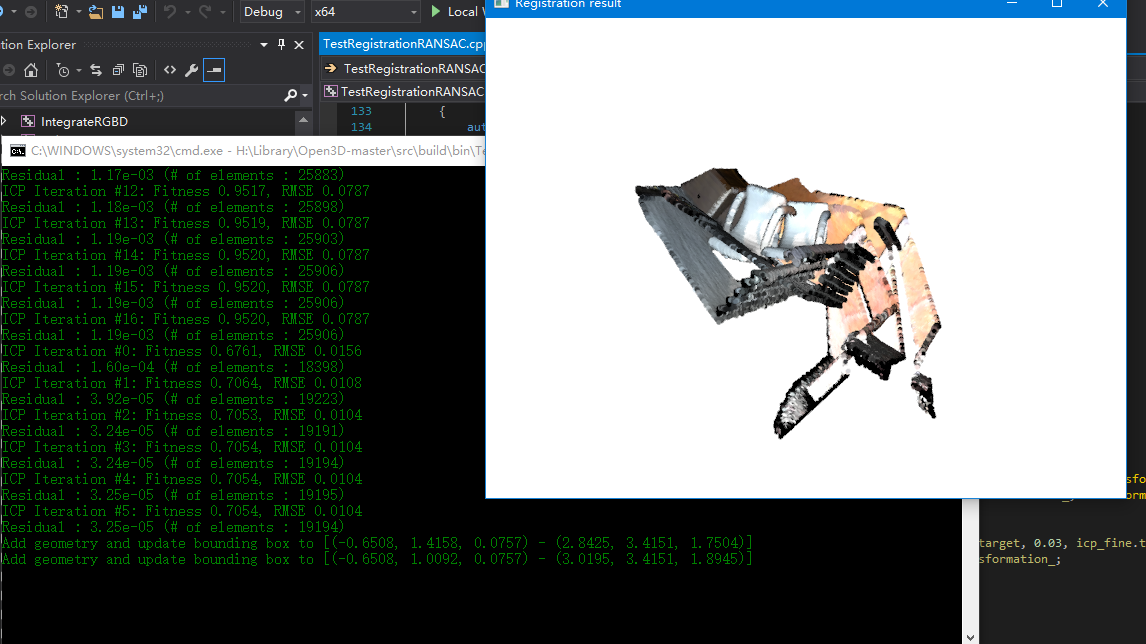Open Properties via the wrench icon
This screenshot has width=1146, height=644.
coord(192,70)
